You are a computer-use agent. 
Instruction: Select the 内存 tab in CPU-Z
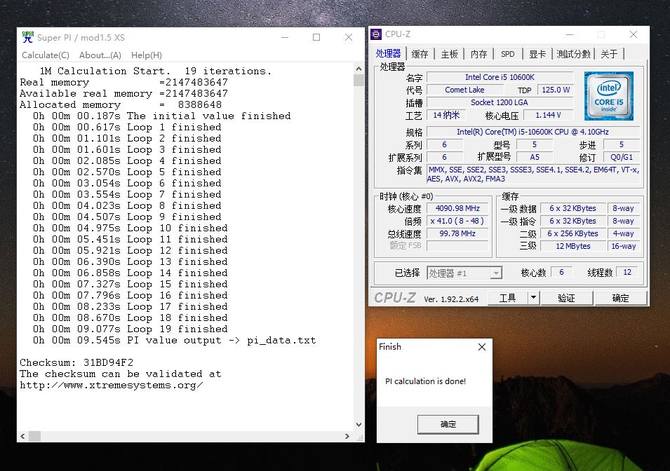(x=479, y=54)
